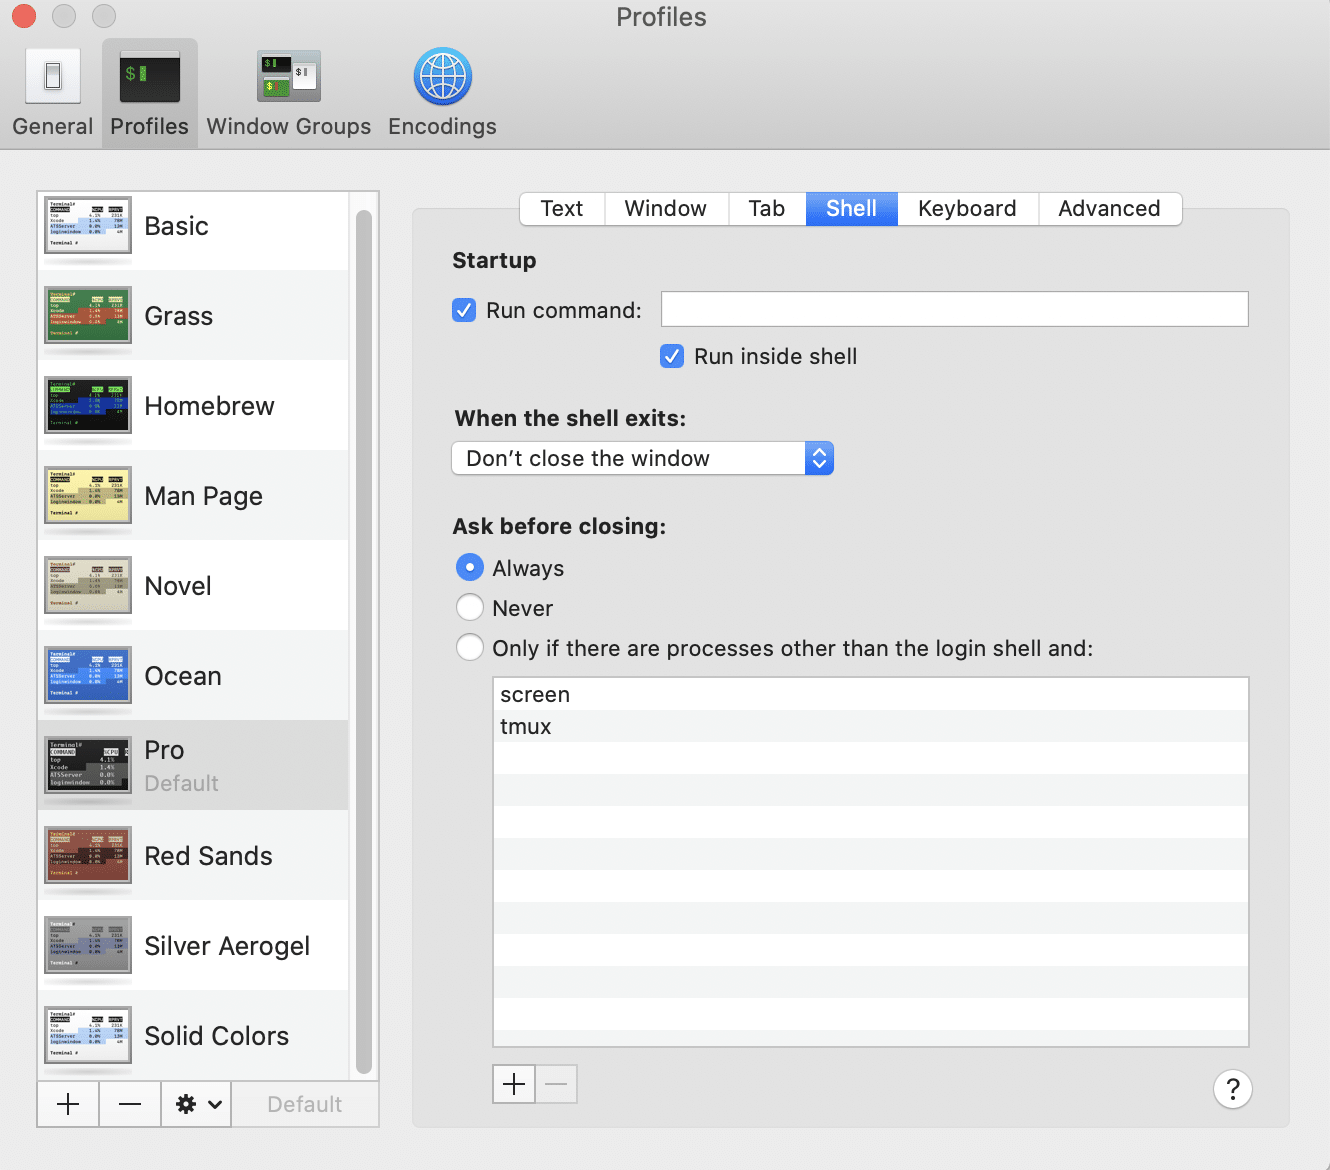Open the Window Groups pane
Viewport: 1330px width, 1170px height.
pos(288,93)
